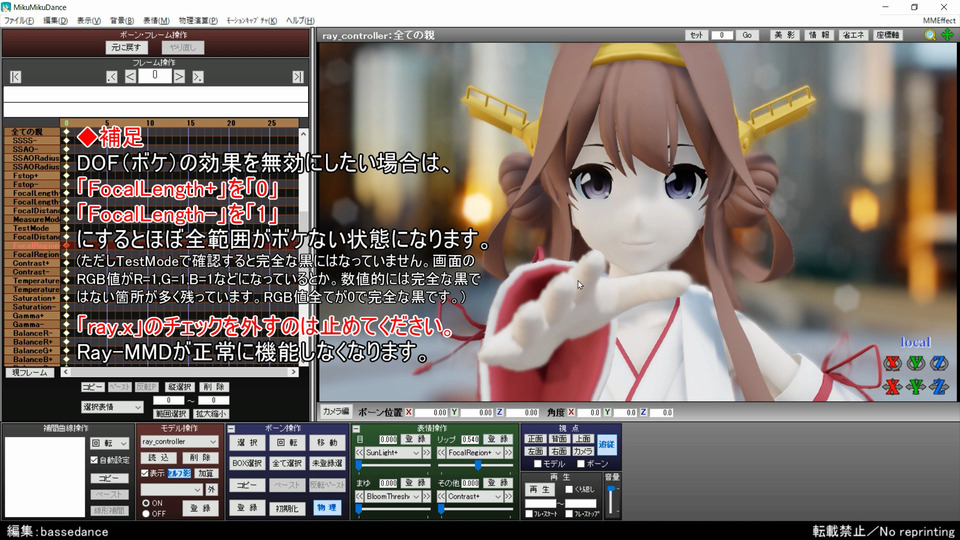Go to the previous keyframe (.< button)

click(x=111, y=77)
